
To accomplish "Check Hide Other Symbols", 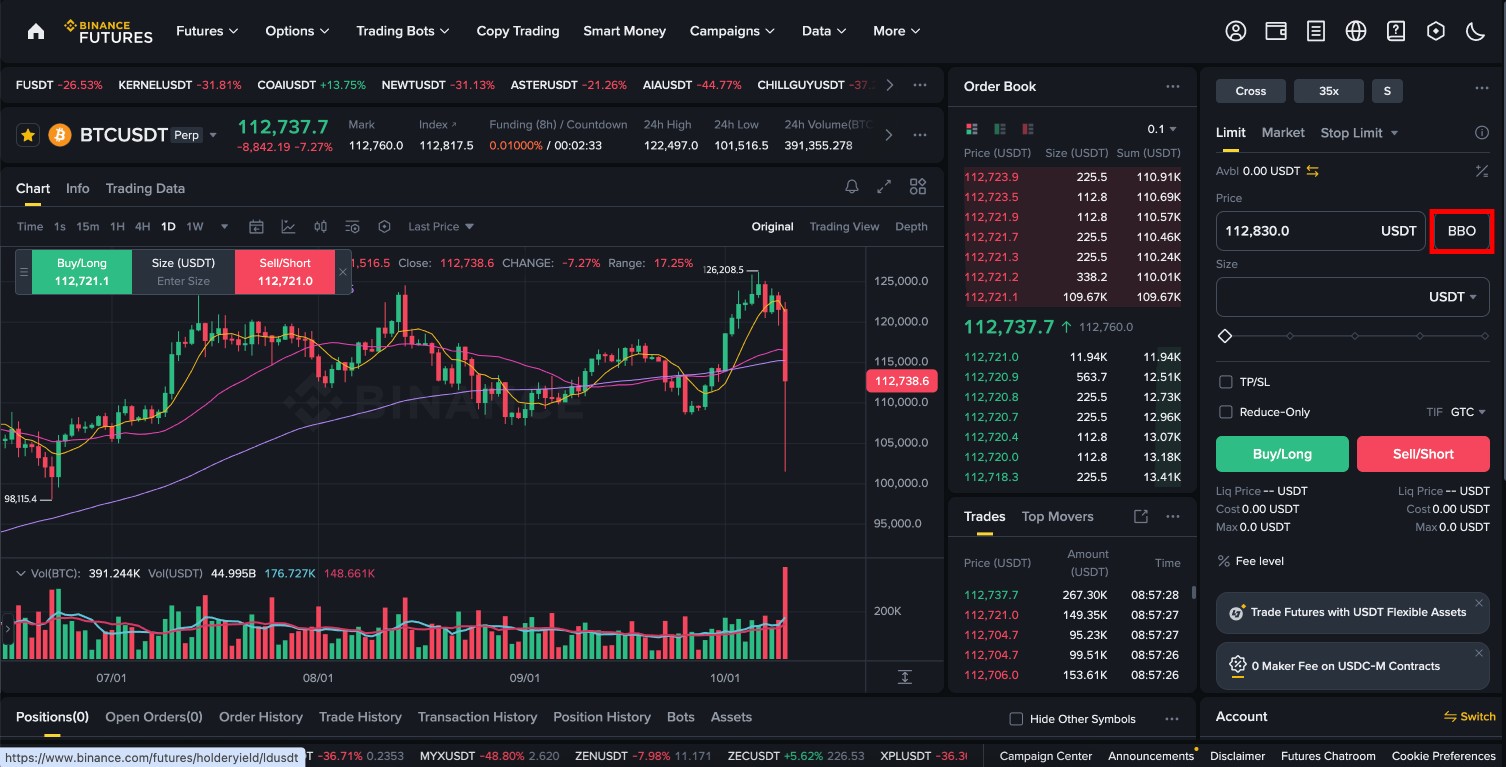I will 1016,719.
